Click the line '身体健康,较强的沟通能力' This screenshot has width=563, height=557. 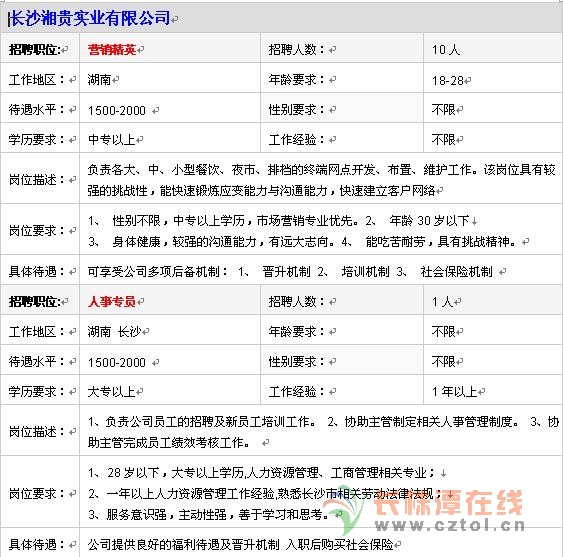click(x=184, y=242)
